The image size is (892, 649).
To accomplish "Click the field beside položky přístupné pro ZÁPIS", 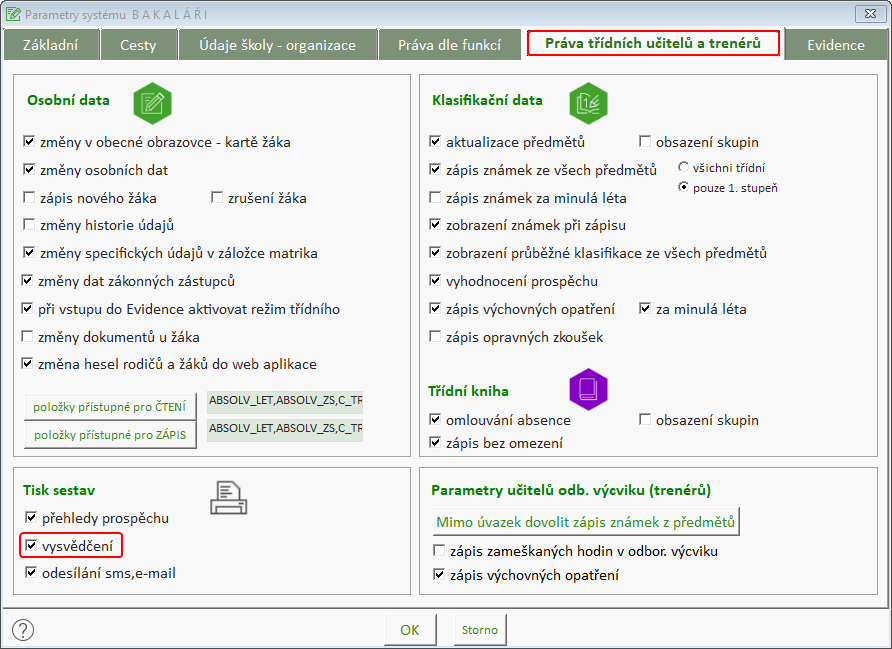I will tap(285, 430).
